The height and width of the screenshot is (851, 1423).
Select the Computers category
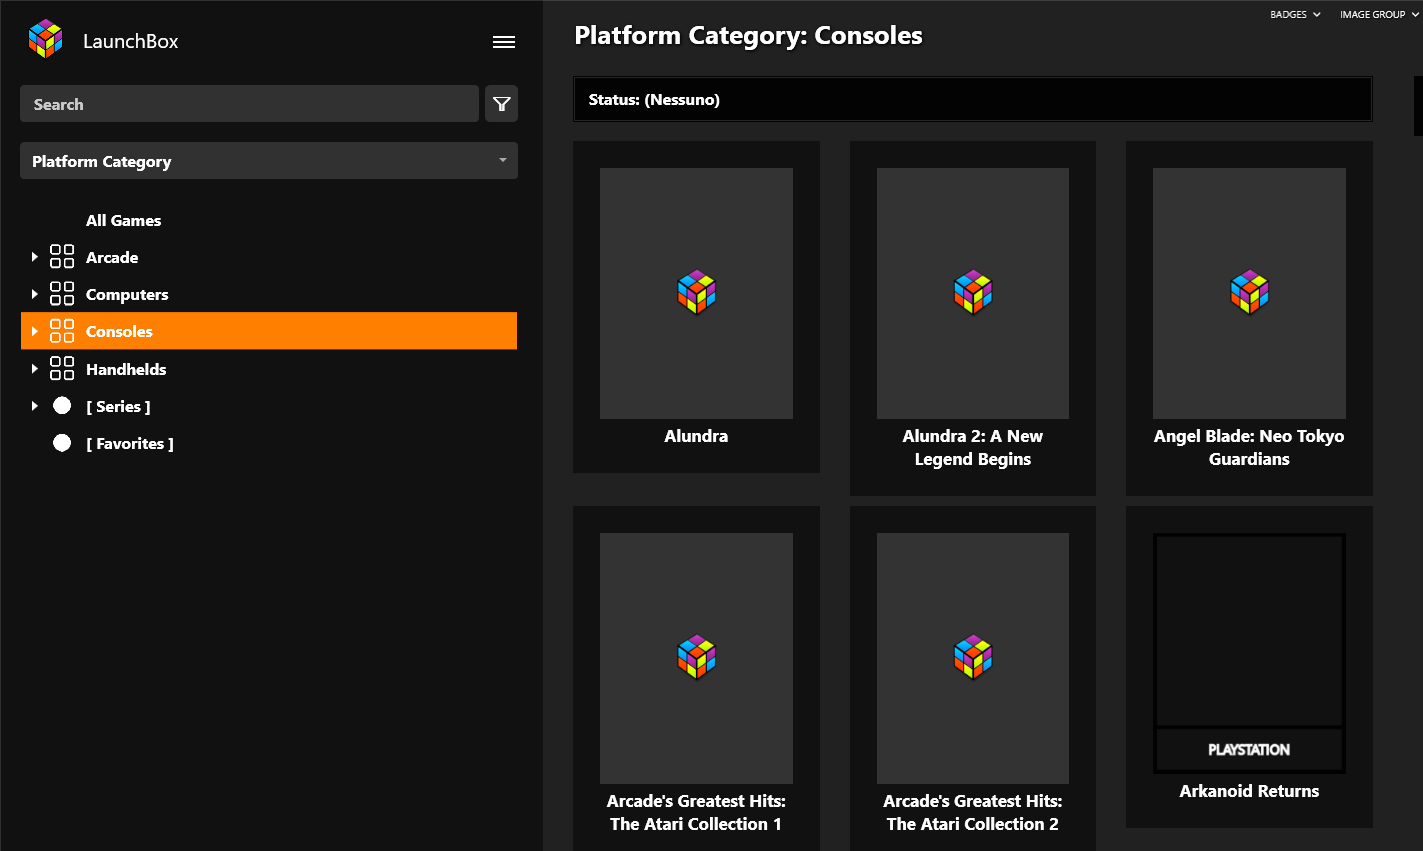pos(127,294)
